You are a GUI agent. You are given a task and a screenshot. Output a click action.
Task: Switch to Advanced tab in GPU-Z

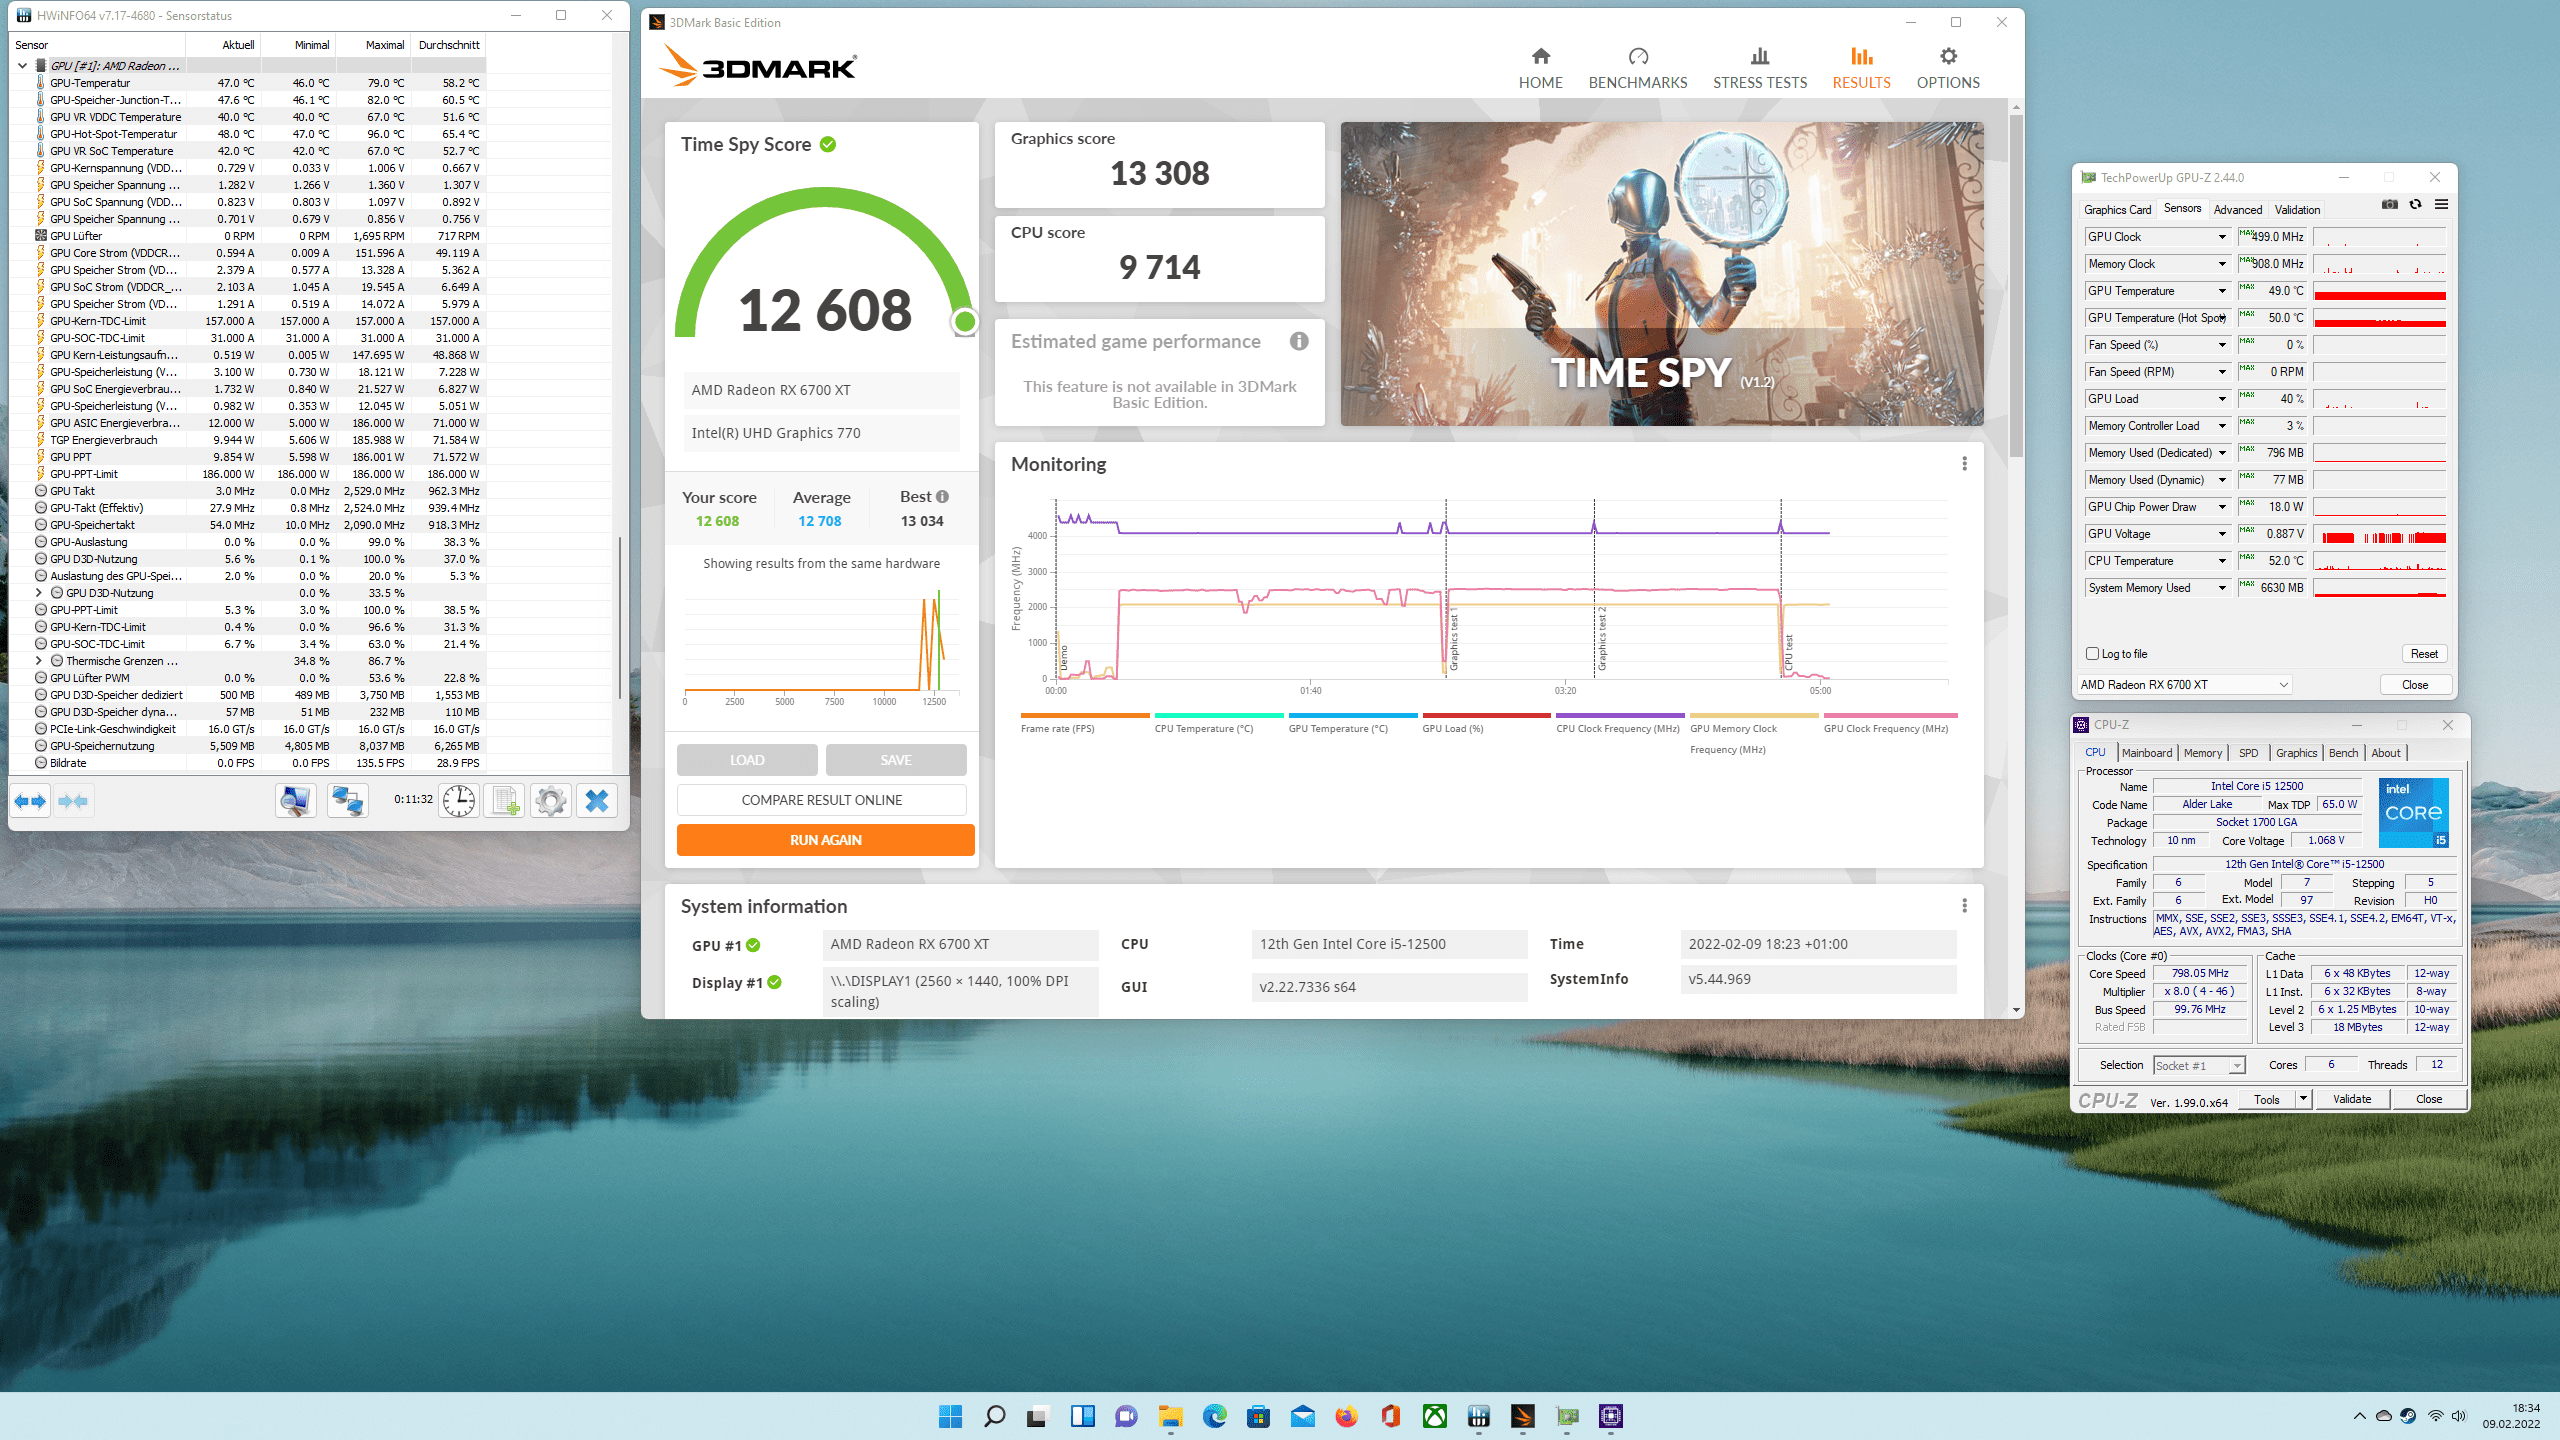click(x=2237, y=209)
